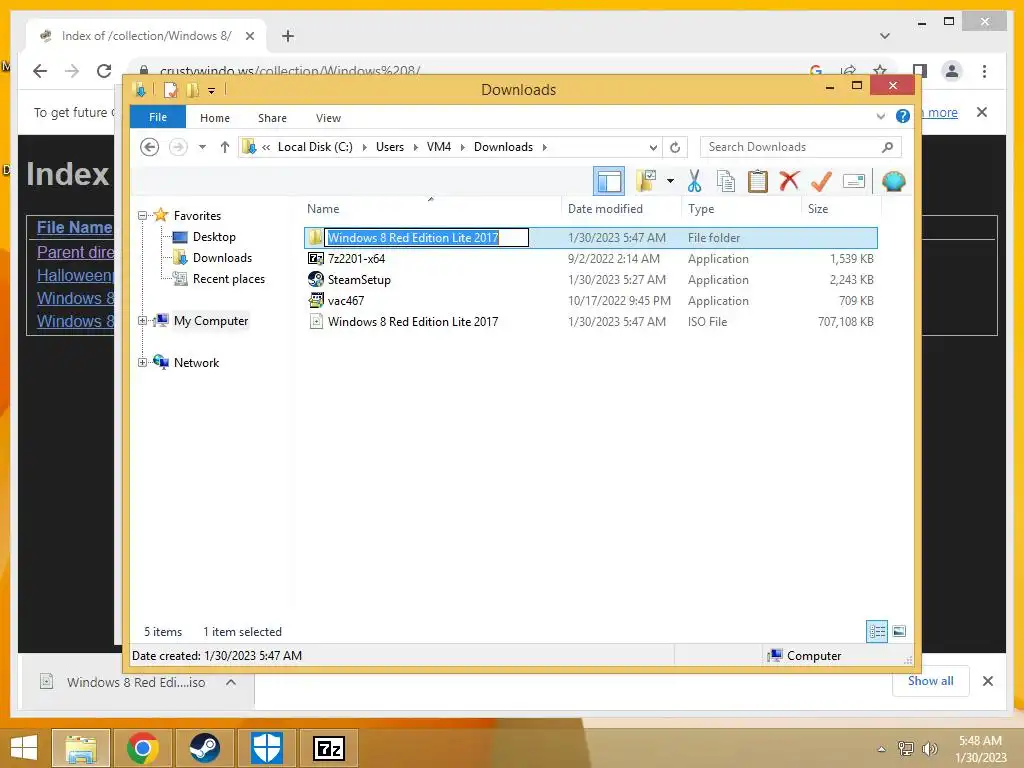The image size is (1024, 768).
Task: Click the folder options toolbar icon
Action: tap(646, 181)
